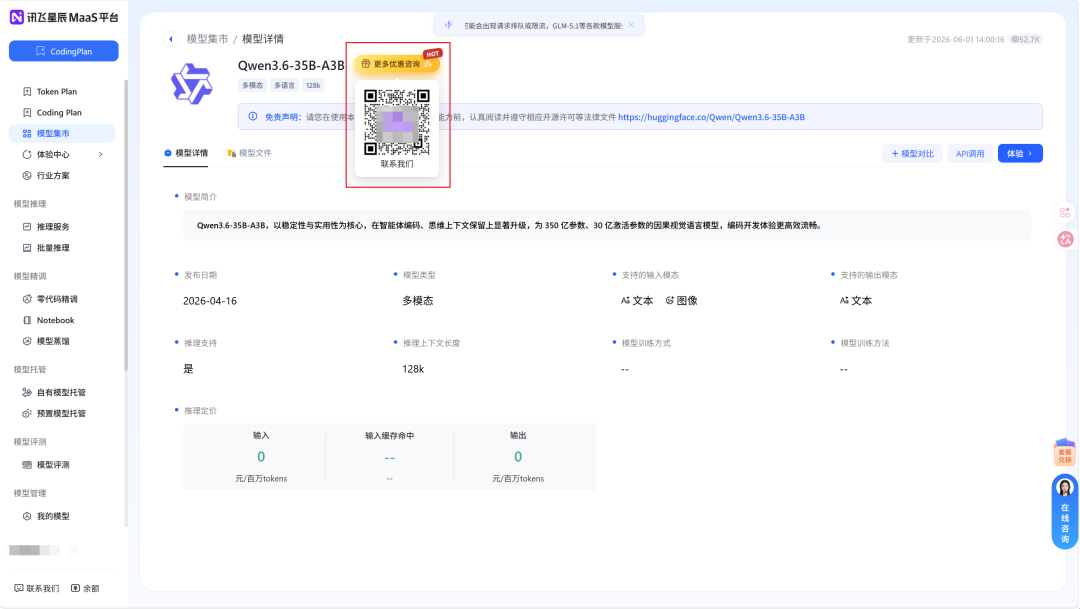The image size is (1080, 609).
Task: Click 余额 at sidebar bottom
Action: click(x=85, y=588)
